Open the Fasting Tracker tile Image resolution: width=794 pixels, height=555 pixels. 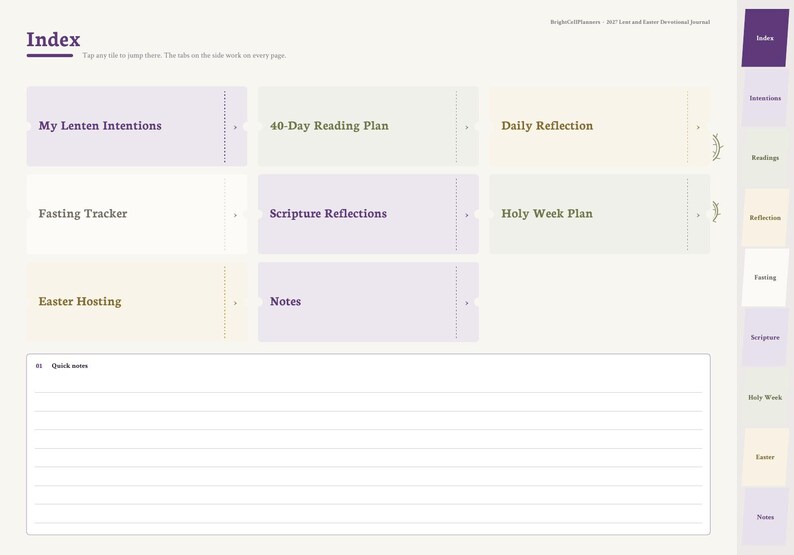137,214
